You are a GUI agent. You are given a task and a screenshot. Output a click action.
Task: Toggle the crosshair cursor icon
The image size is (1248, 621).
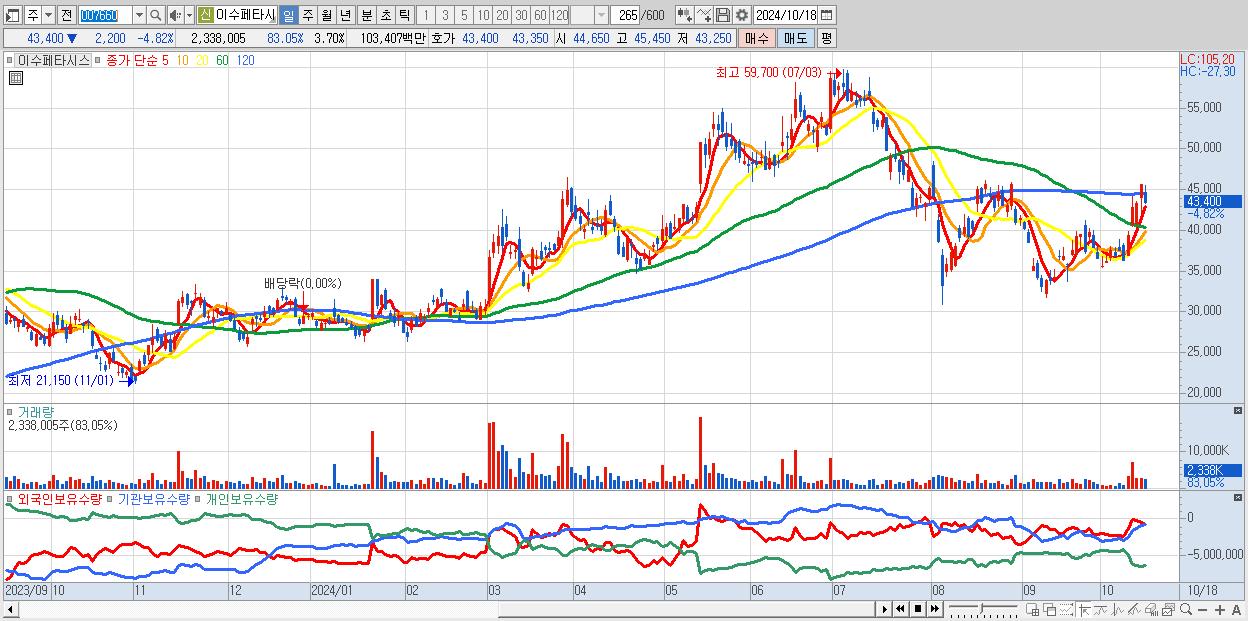[1084, 610]
